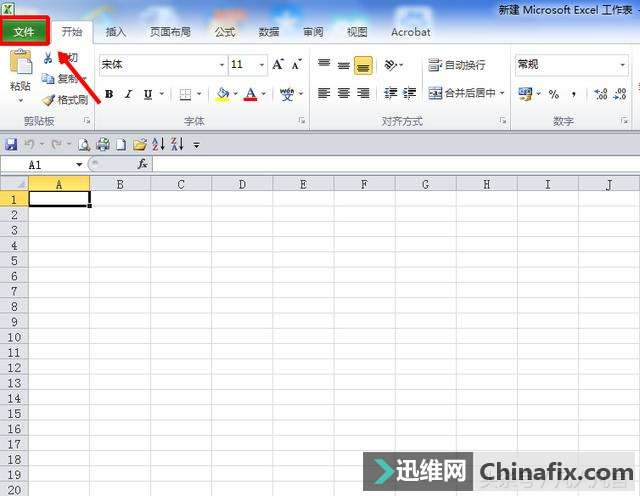Open the 宋体 font name dropdown
The image size is (640, 496).
click(222, 65)
